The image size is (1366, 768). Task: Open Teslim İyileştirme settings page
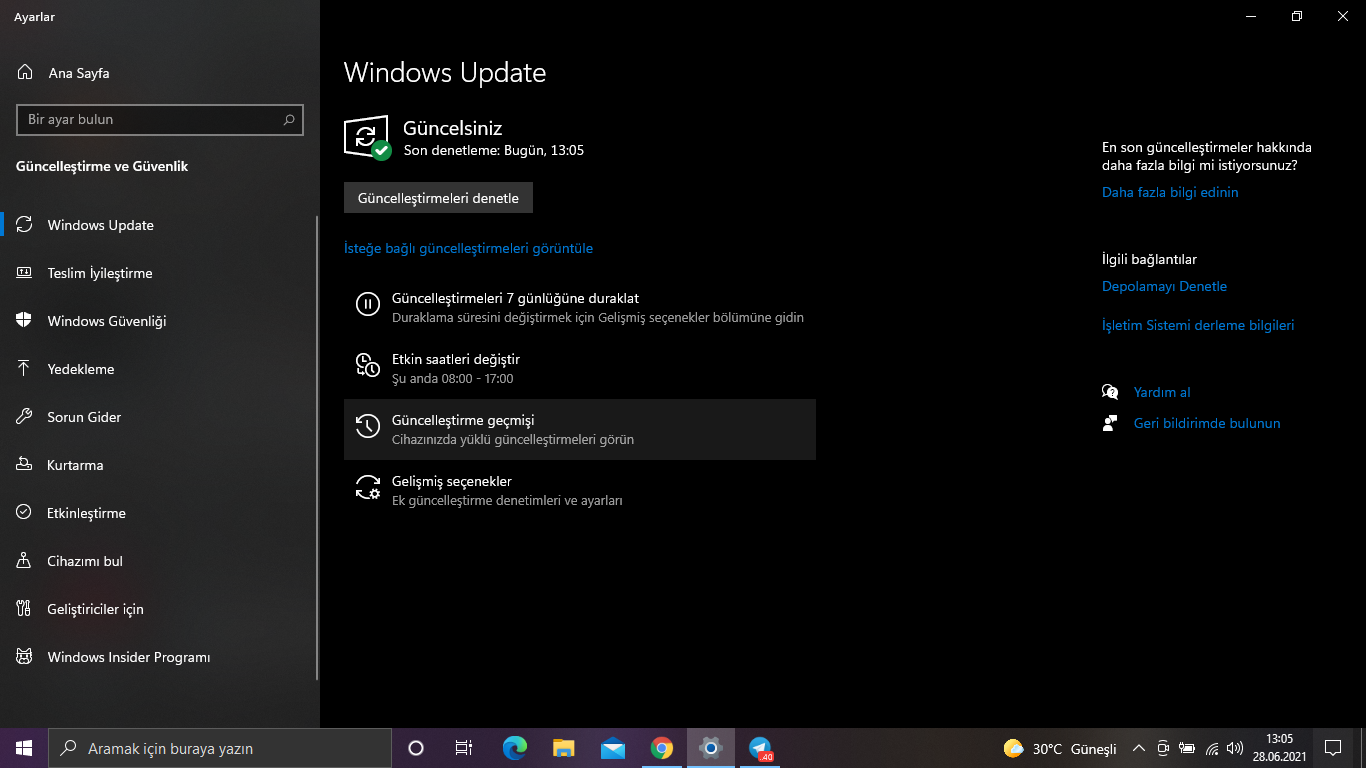point(160,273)
